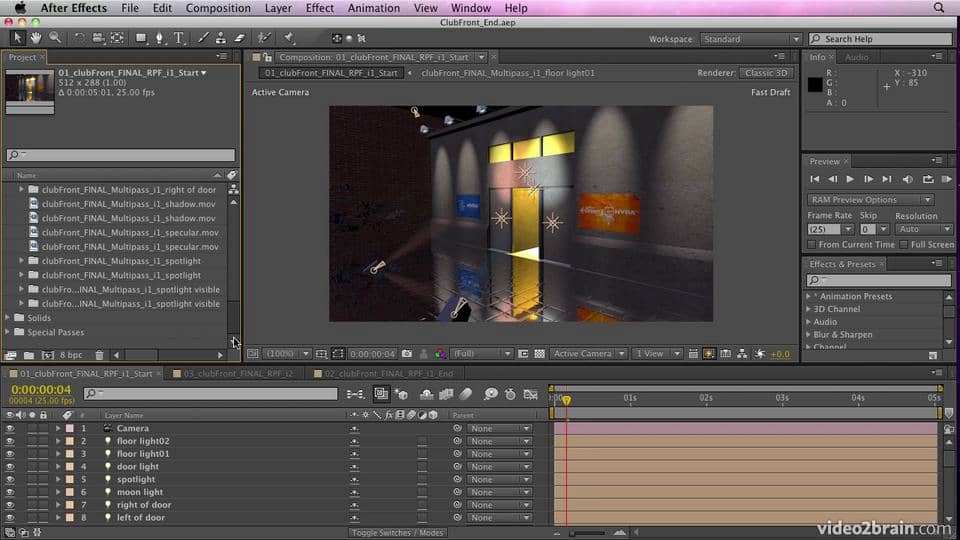960x540 pixels.
Task: Toggle visibility of right of door layer
Action: click(10, 505)
